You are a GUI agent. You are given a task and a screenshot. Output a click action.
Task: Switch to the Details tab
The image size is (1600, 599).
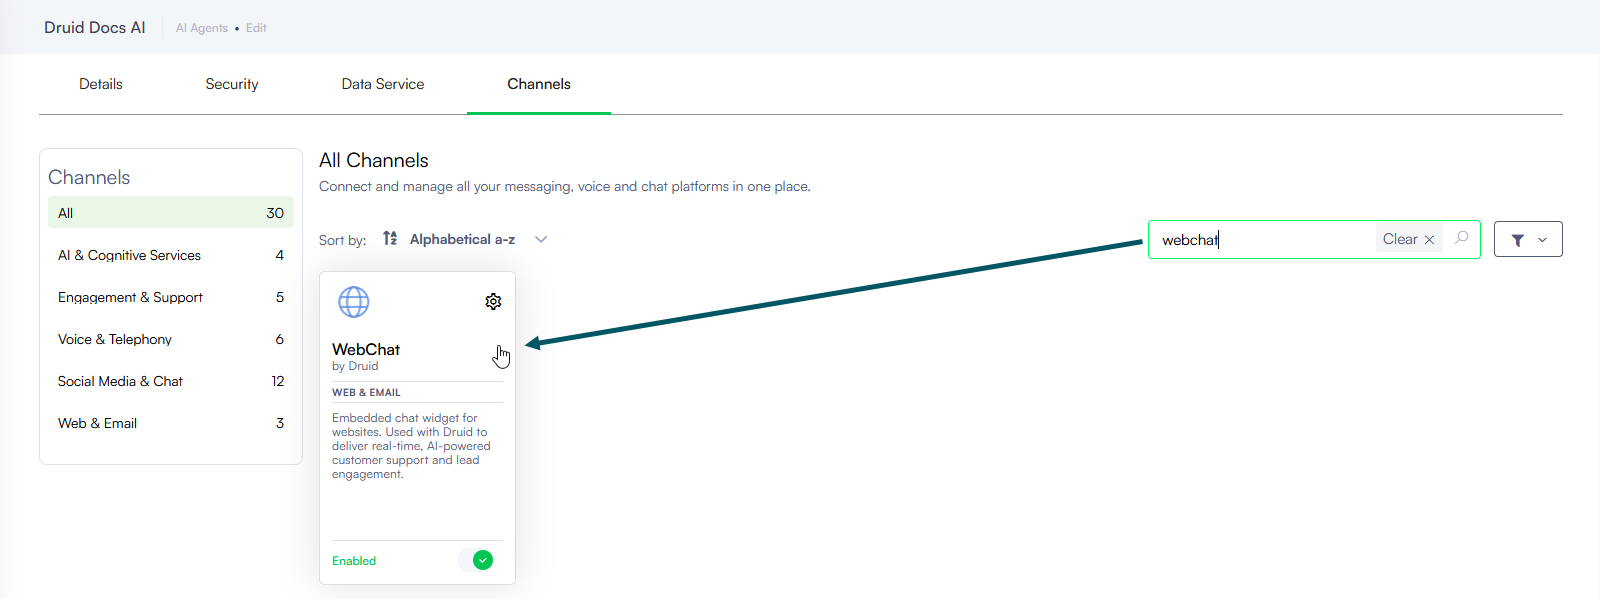point(101,84)
